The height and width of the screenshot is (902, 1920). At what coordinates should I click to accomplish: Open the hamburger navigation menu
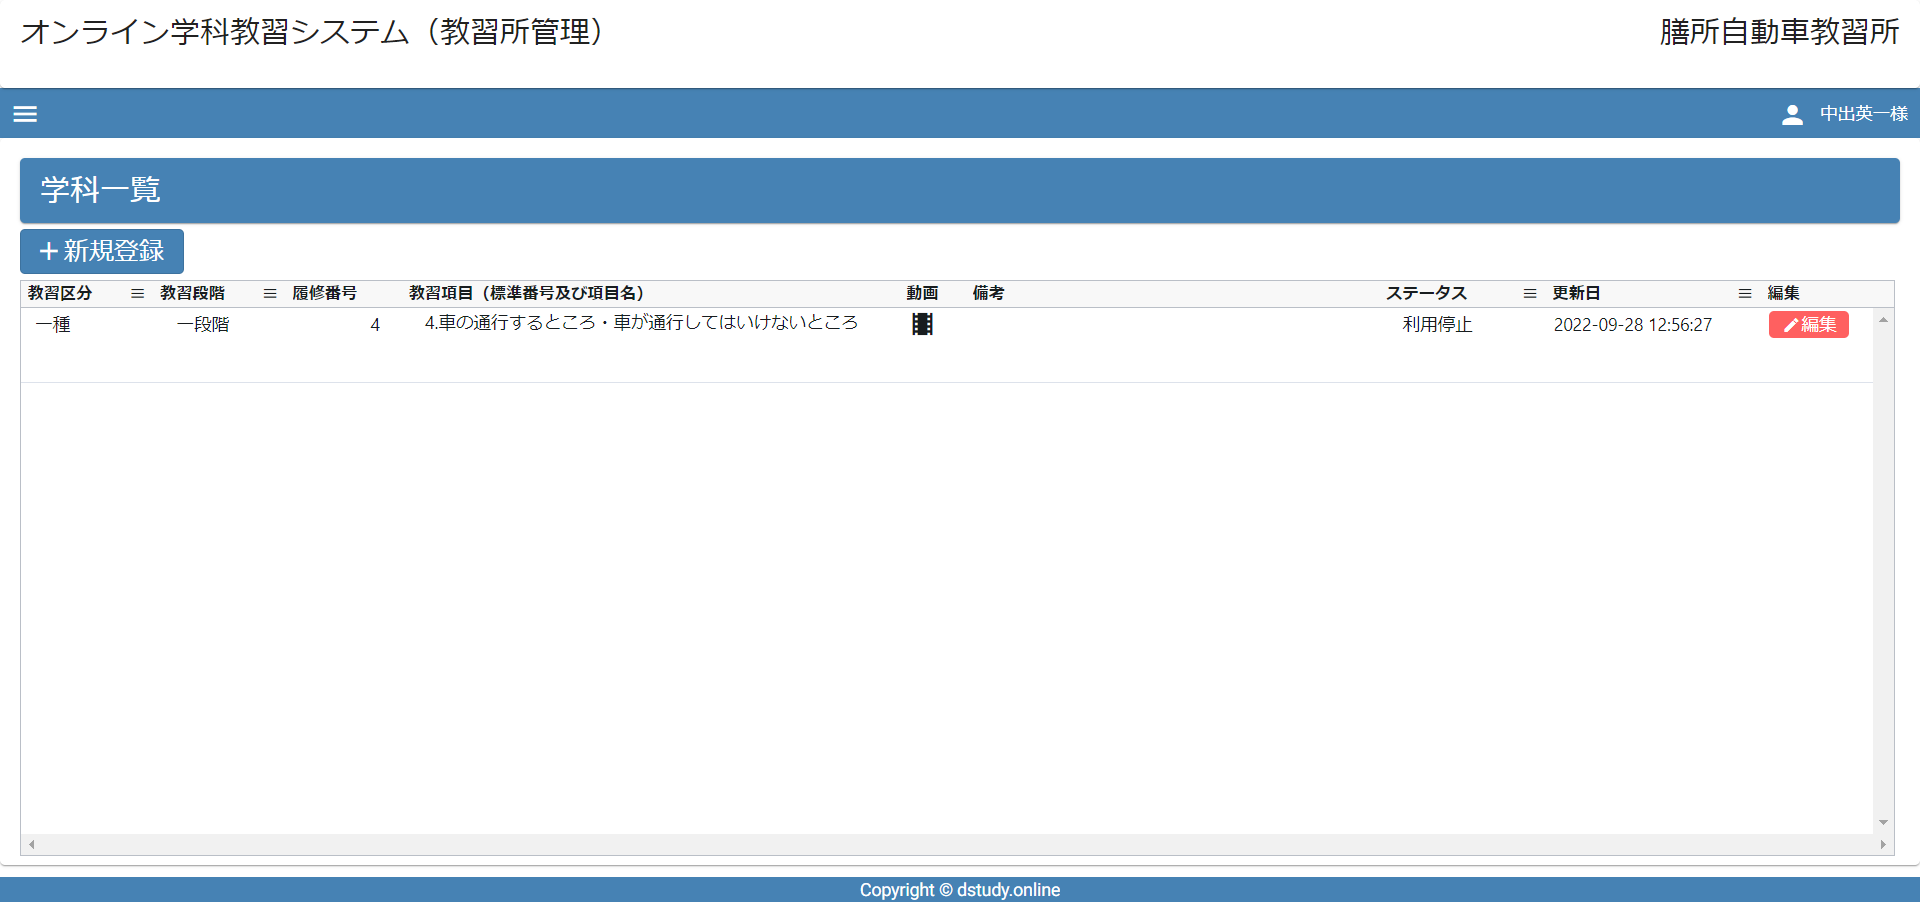[25, 114]
